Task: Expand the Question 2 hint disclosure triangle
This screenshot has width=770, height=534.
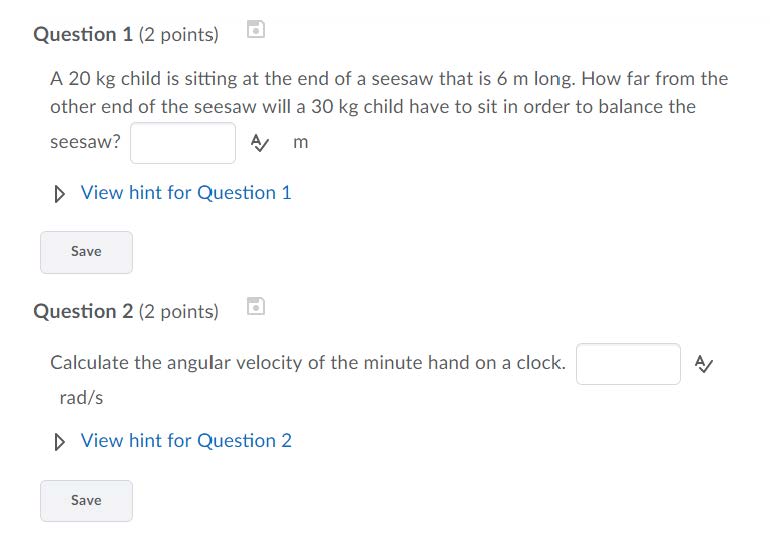Action: [61, 441]
